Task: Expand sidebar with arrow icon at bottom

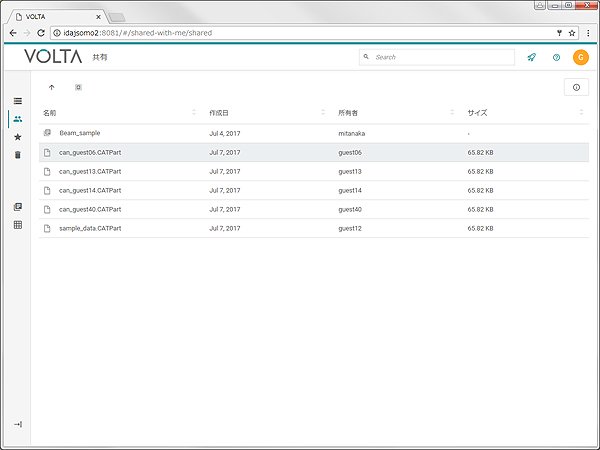Action: [x=18, y=424]
